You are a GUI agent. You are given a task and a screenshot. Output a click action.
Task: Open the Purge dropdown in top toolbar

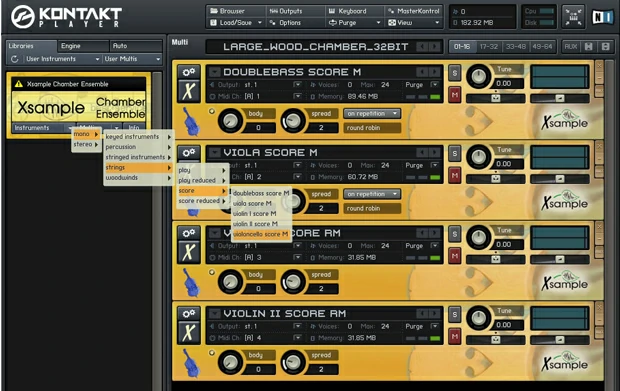coord(355,23)
